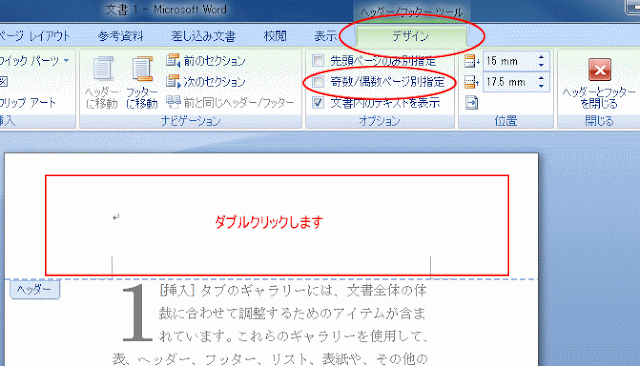Click Link to Previous (前と同じヘッダー/フッター)
The height and width of the screenshot is (366, 640).
(230, 102)
